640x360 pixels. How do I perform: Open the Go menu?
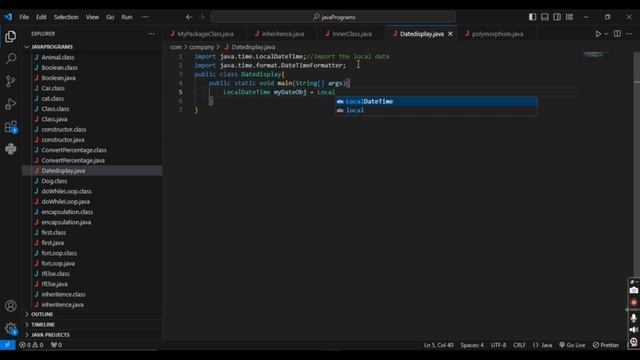pos(110,17)
